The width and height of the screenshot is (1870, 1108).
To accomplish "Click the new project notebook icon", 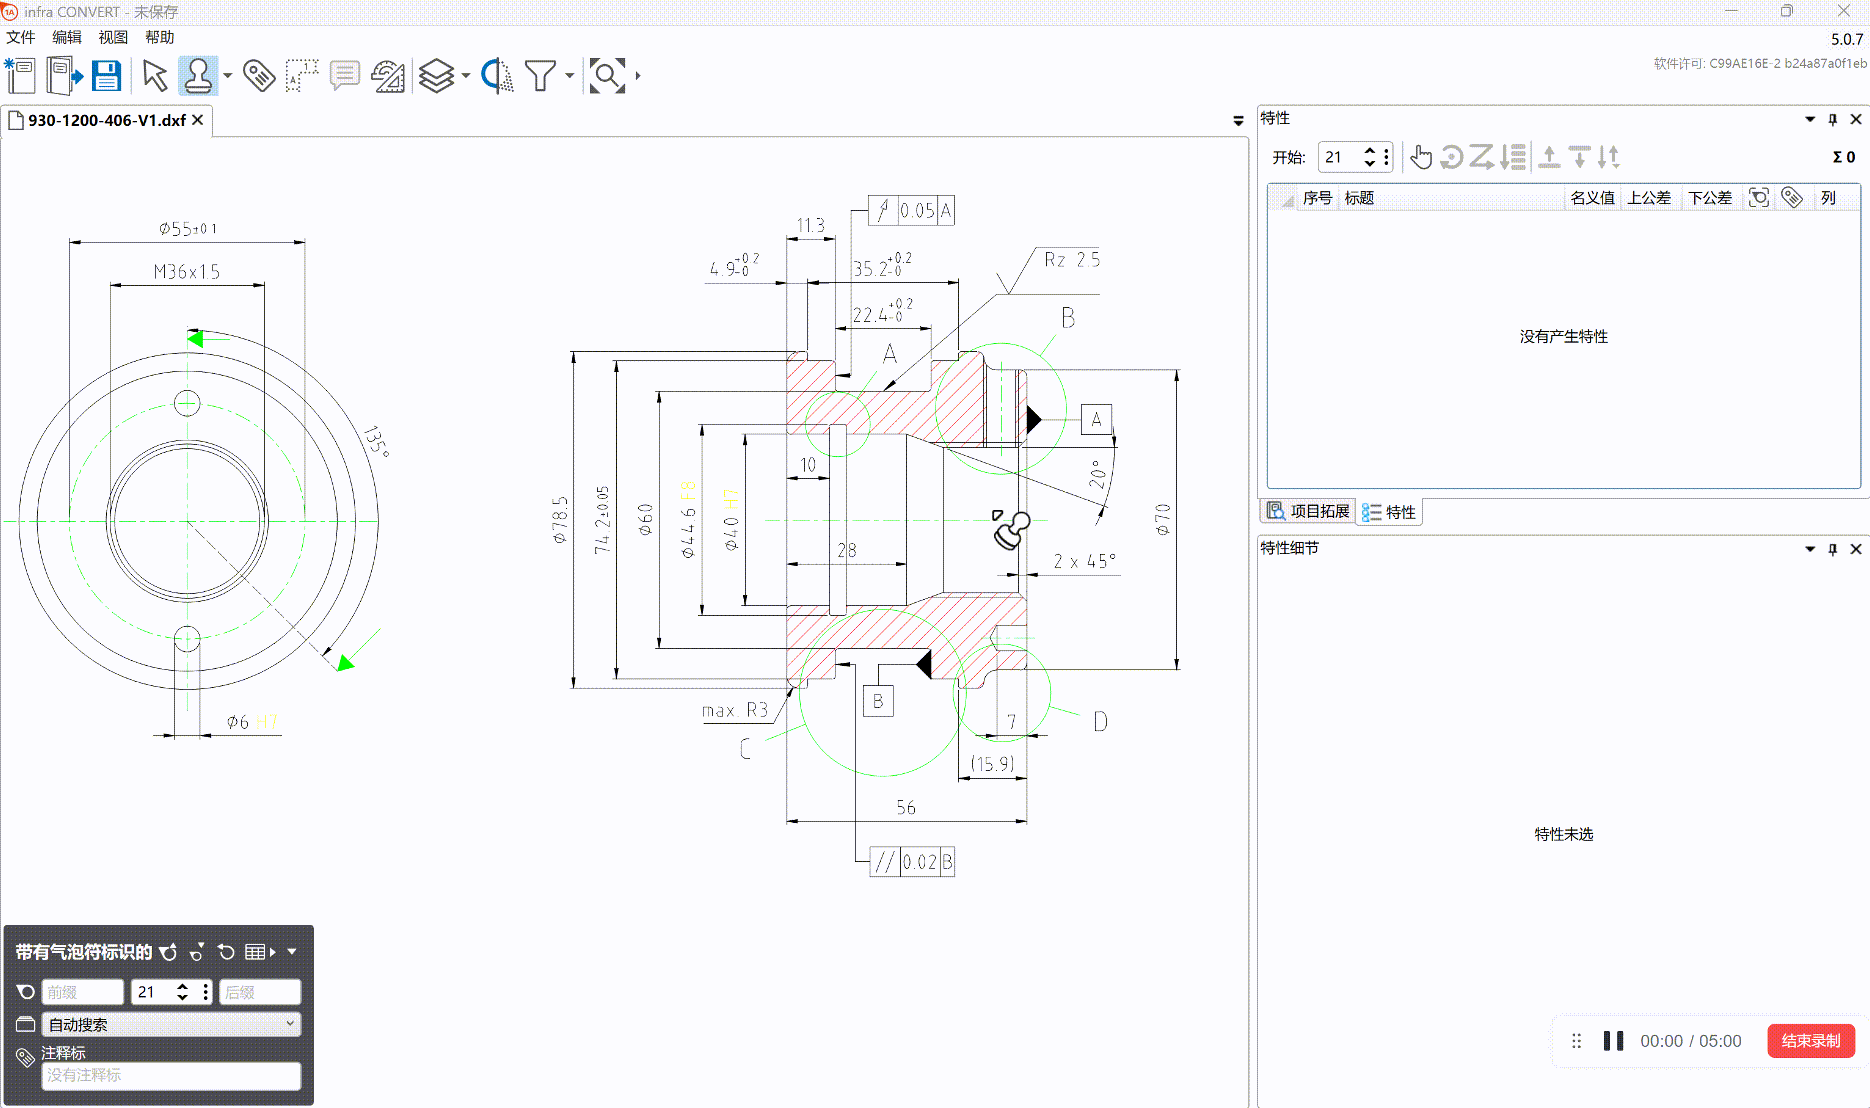I will click(20, 76).
